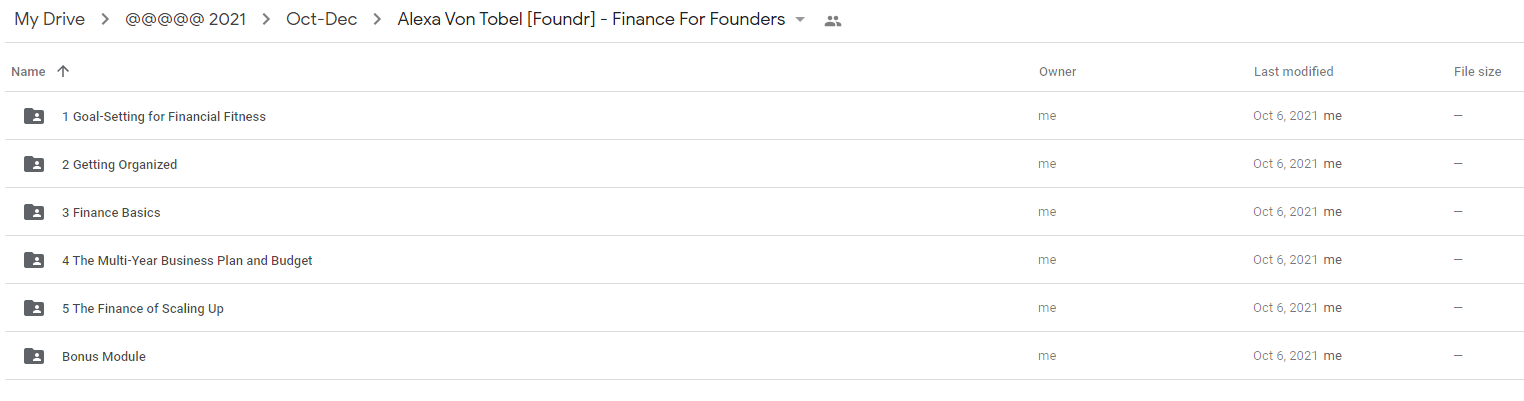Click the Owner column header

pos(1057,71)
